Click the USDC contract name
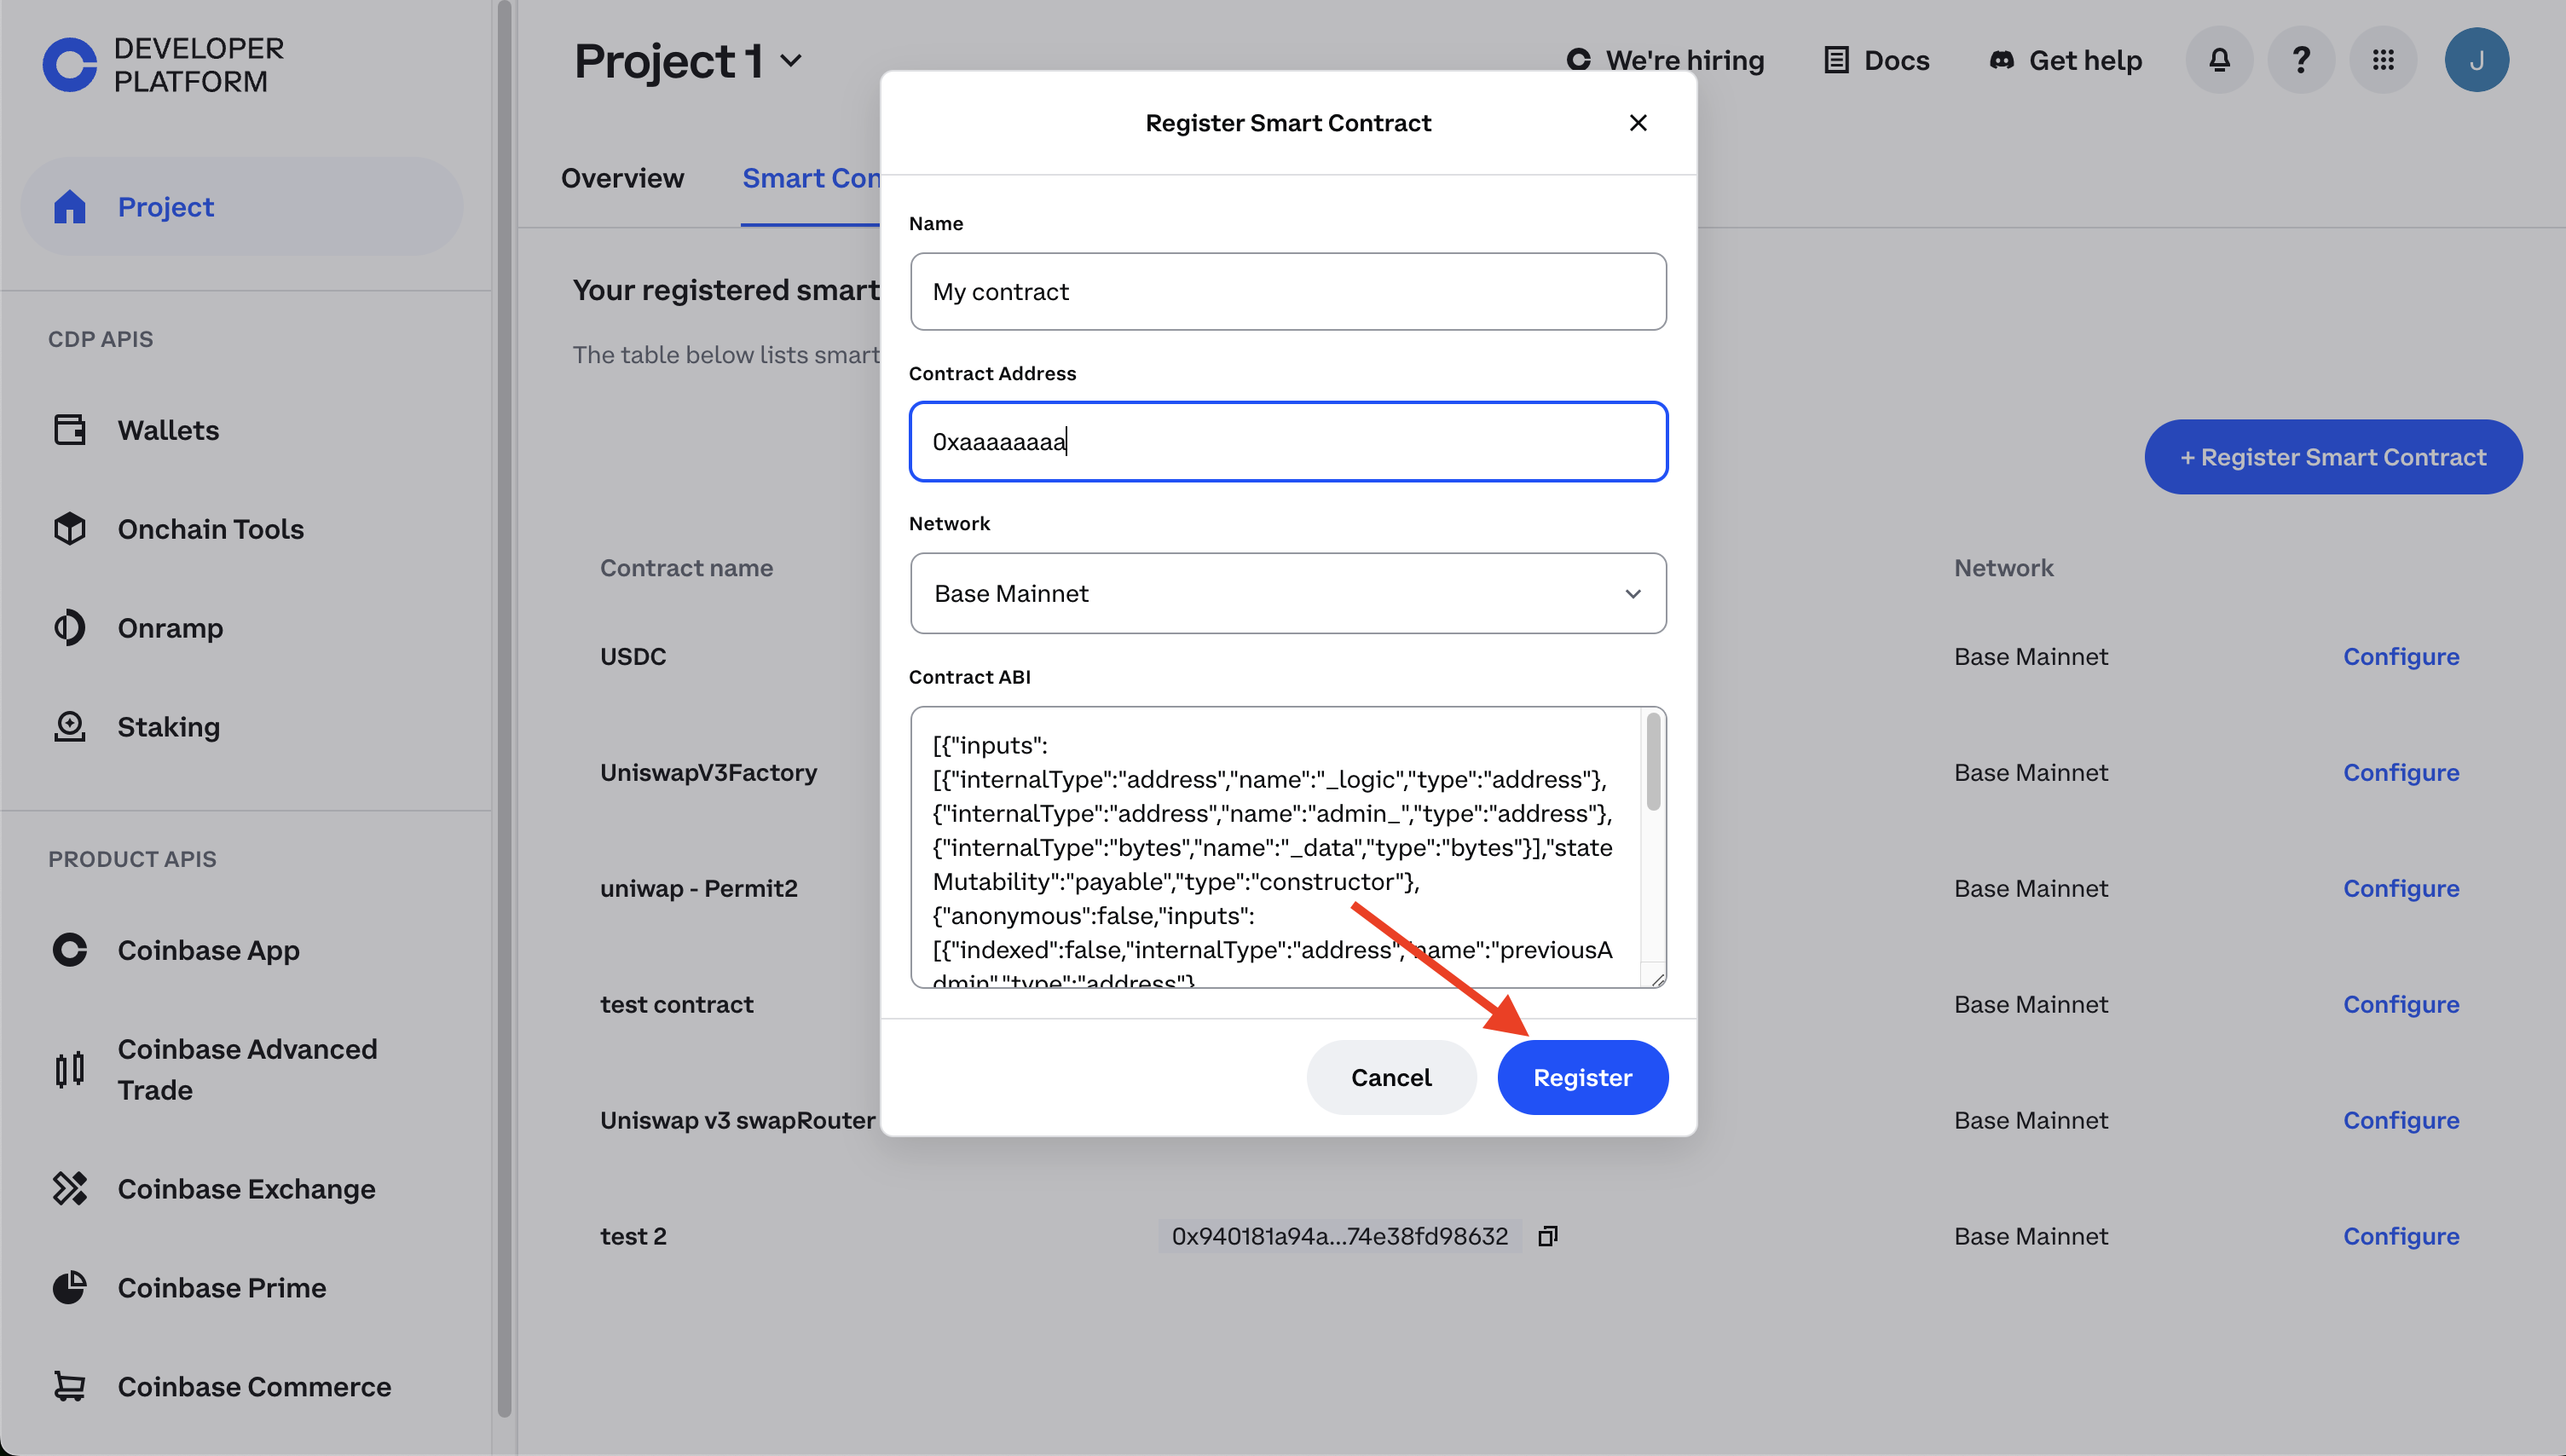This screenshot has width=2566, height=1456. 633,657
